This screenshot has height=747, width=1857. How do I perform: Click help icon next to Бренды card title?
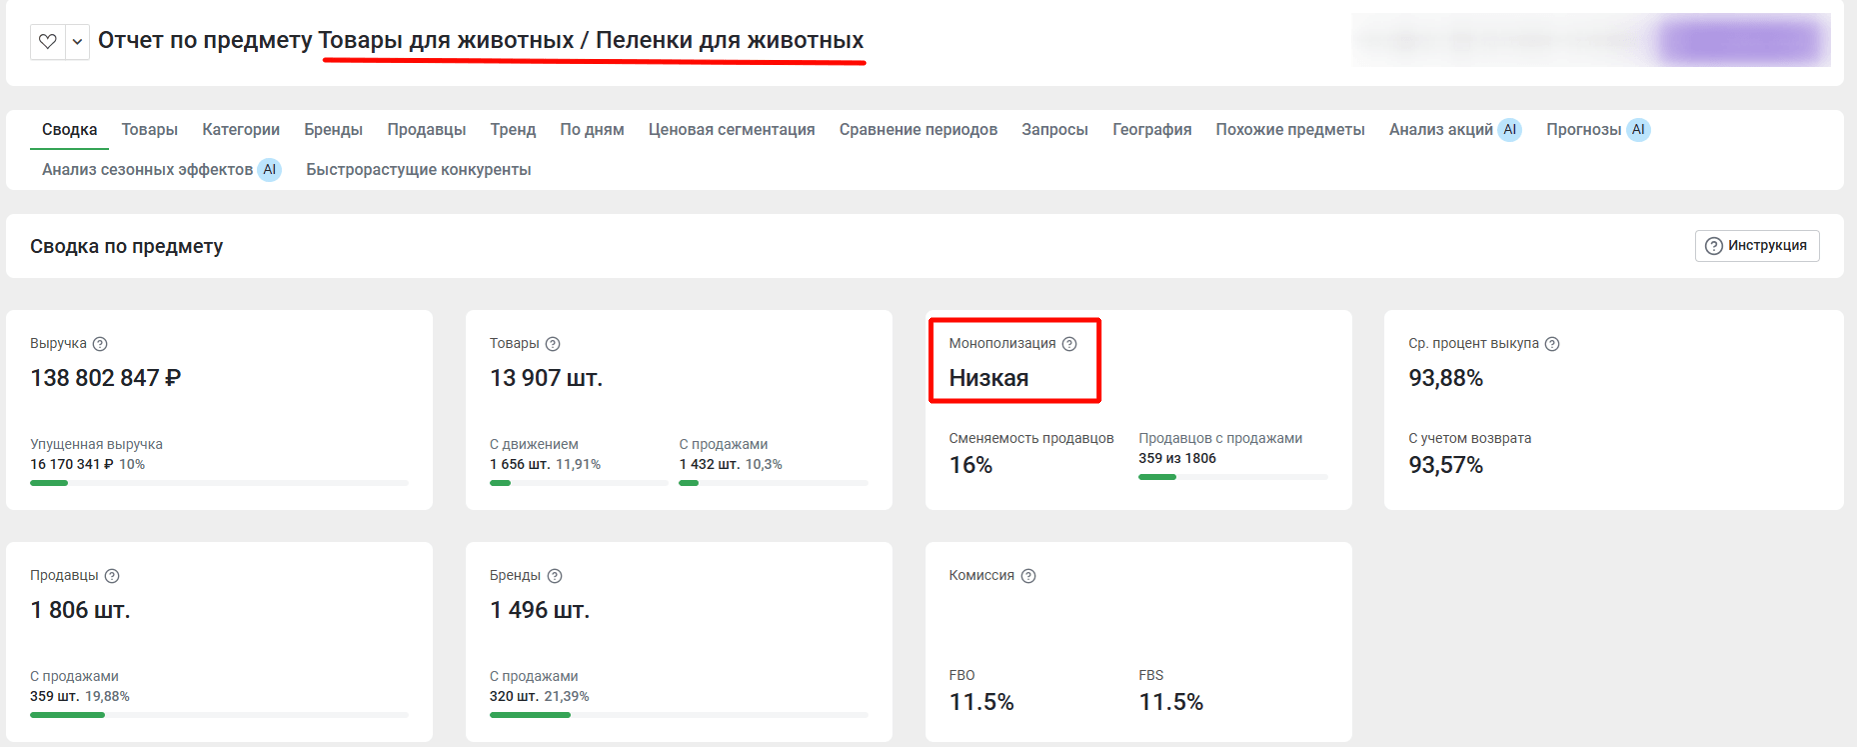(x=555, y=576)
